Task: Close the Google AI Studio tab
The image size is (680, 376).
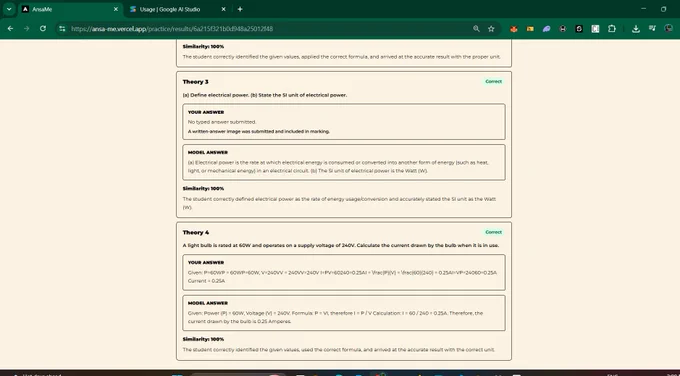Action: pyautogui.click(x=223, y=9)
